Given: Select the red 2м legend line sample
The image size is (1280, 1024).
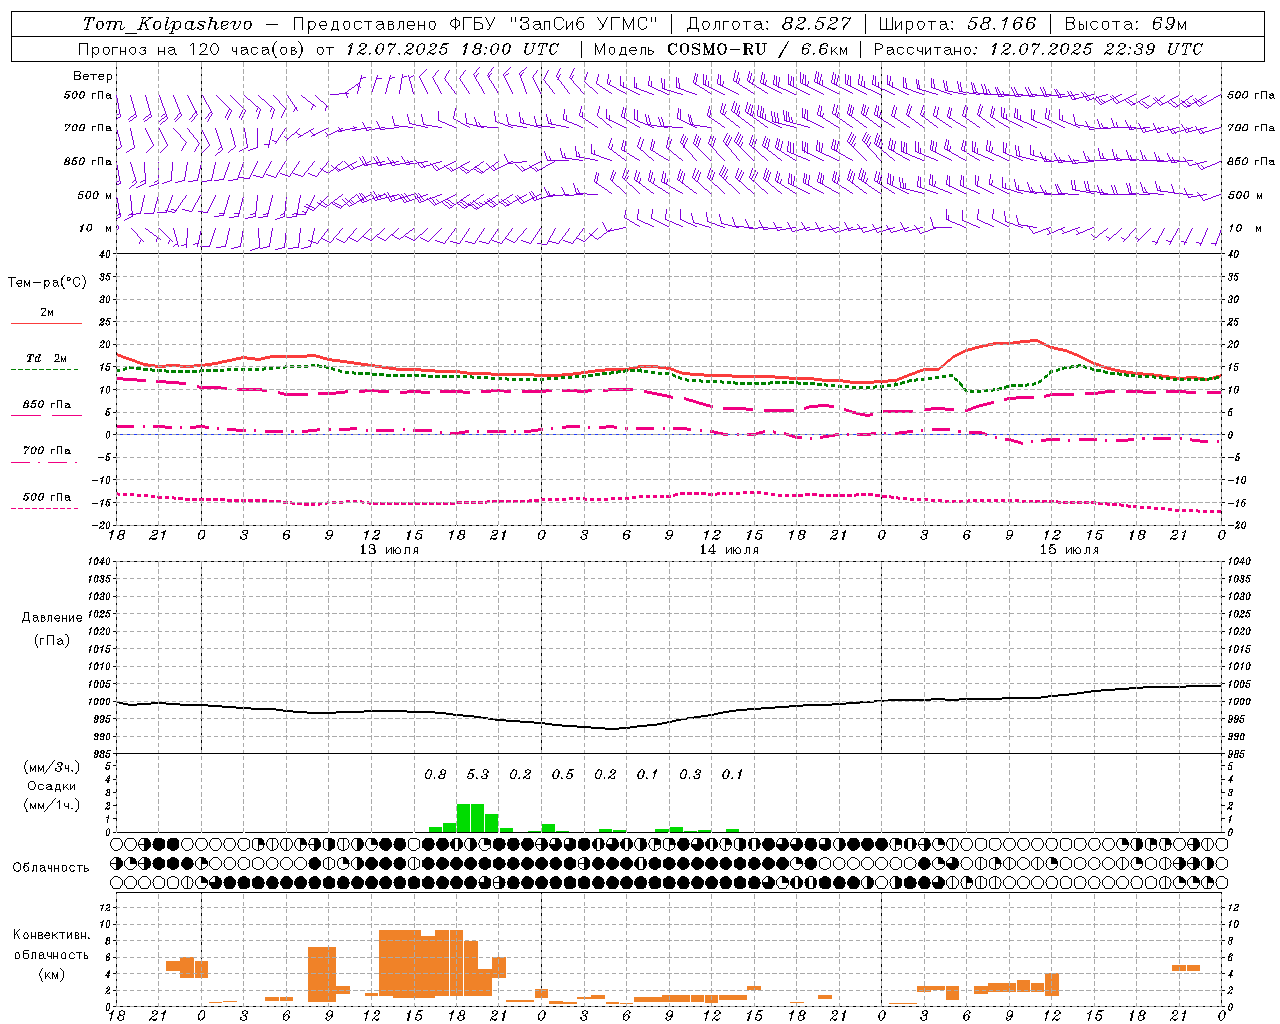Looking at the screenshot, I should (x=46, y=324).
